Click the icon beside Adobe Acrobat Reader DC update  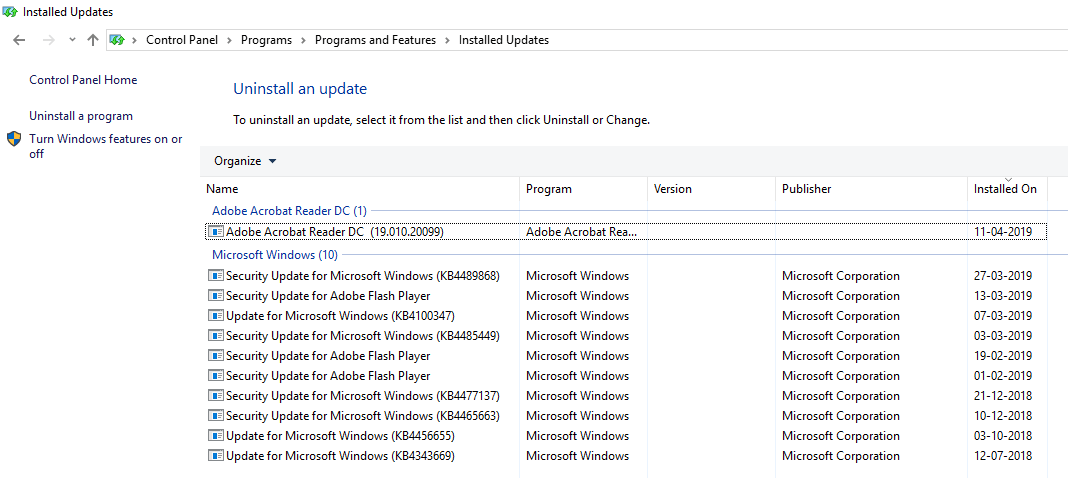pos(216,232)
